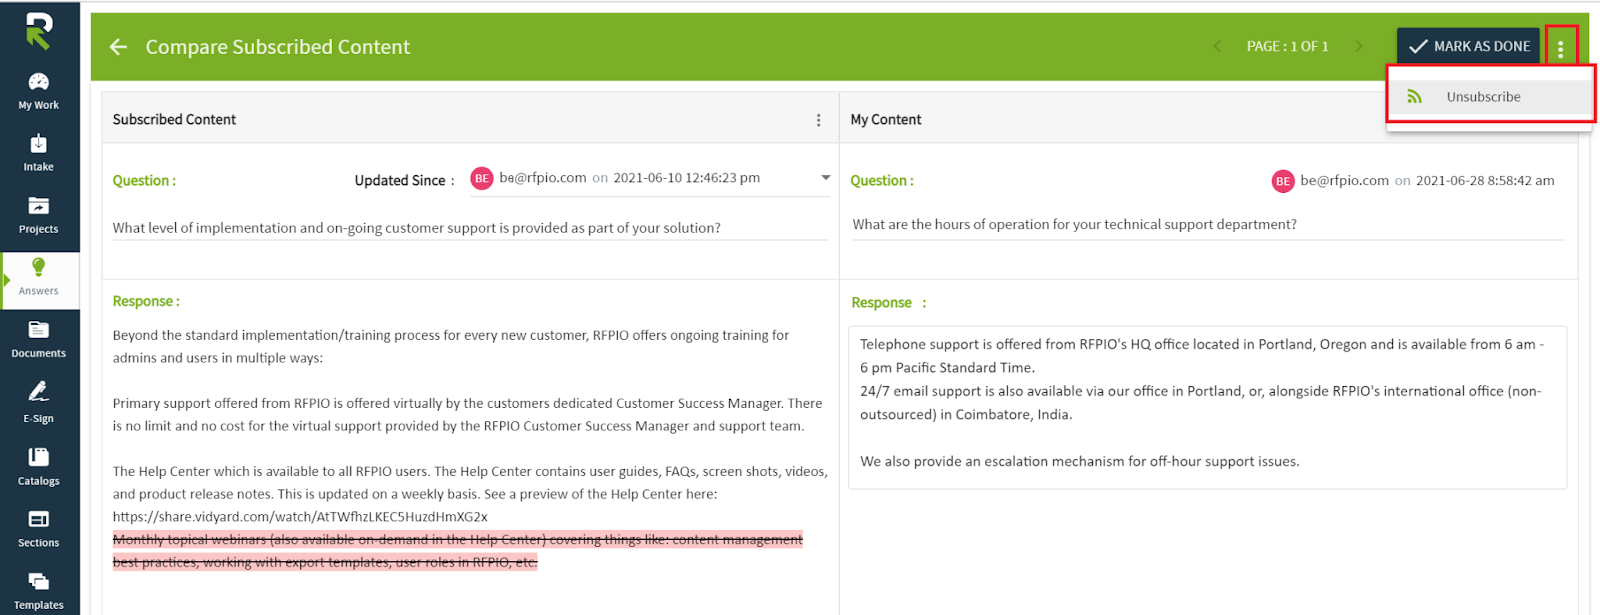Open Templates in sidebar
The height and width of the screenshot is (615, 1600).
click(39, 592)
